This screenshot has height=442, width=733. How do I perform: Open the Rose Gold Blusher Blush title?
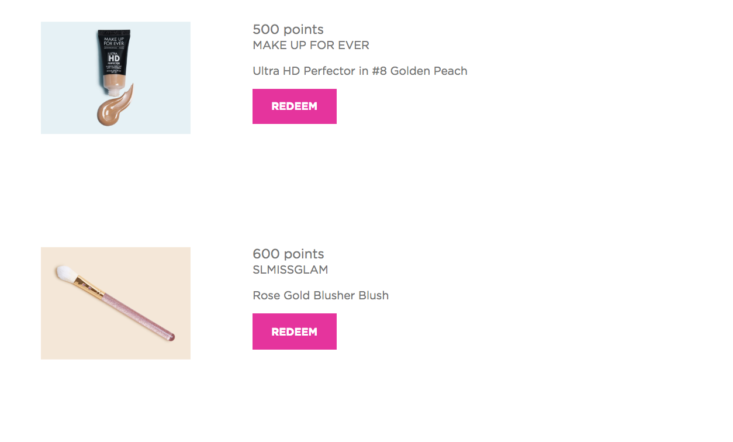[321, 295]
